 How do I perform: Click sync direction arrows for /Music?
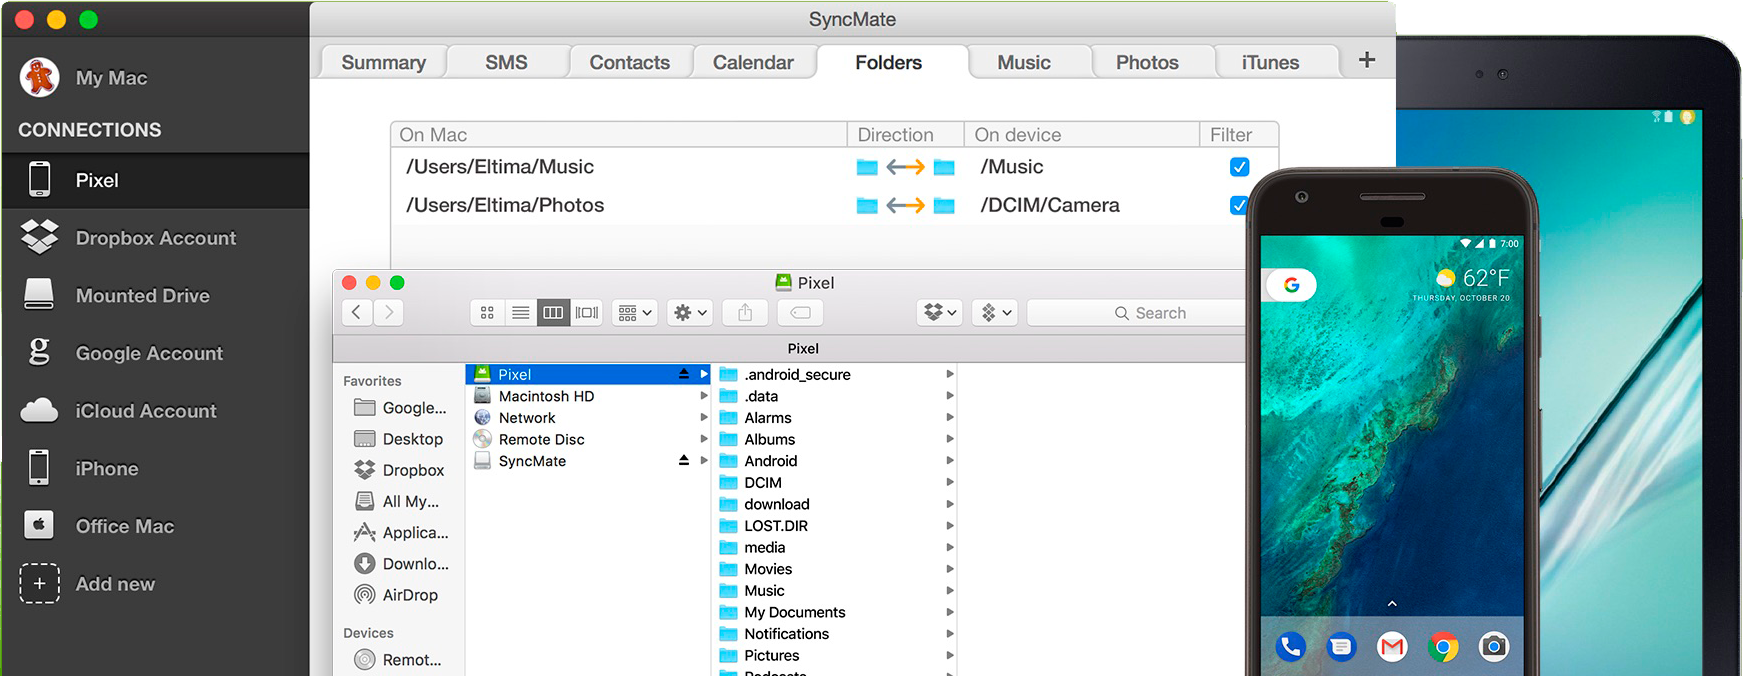point(905,167)
